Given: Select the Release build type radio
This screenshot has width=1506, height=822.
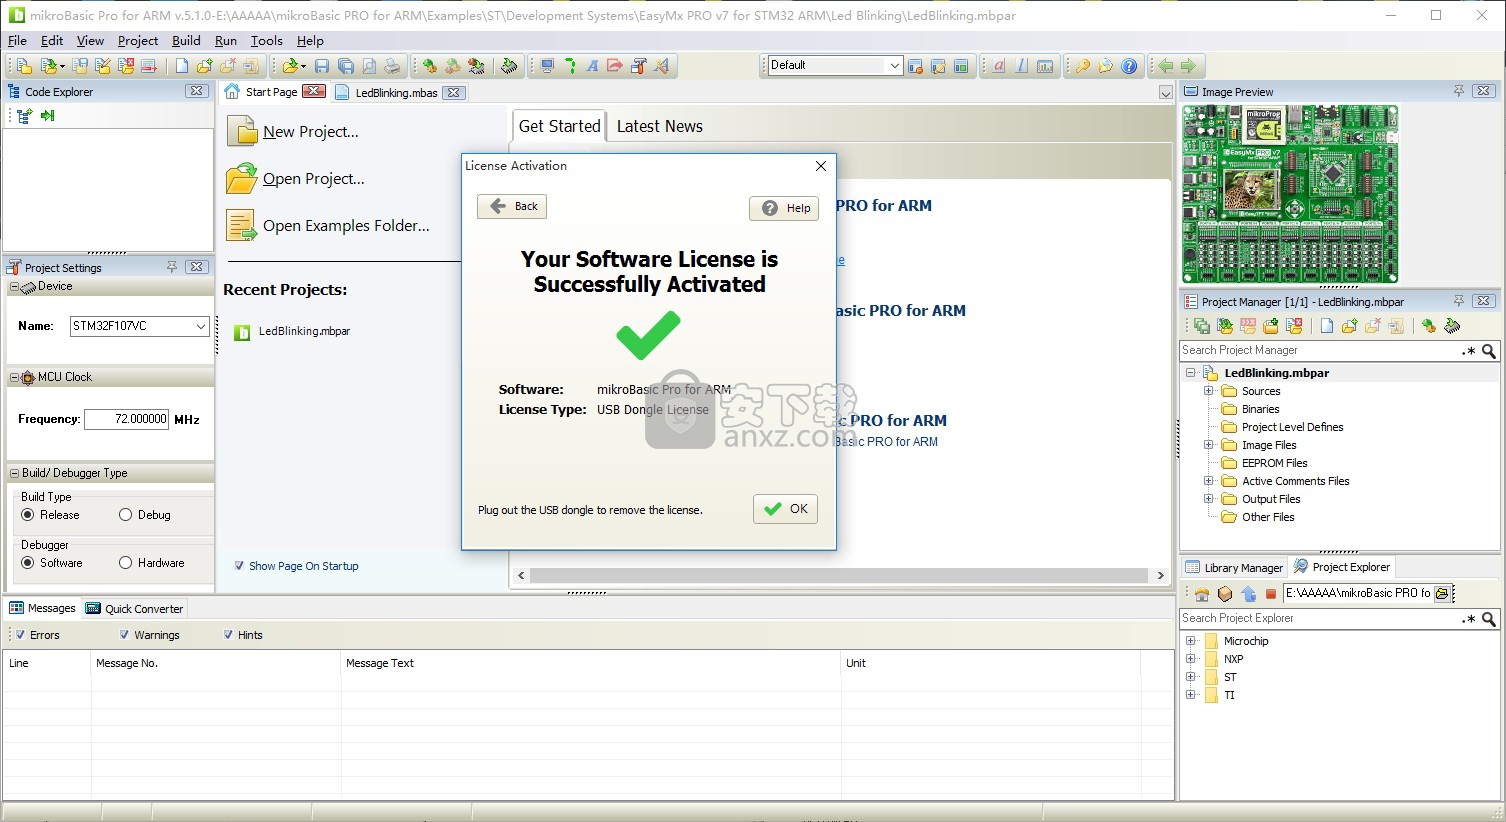Looking at the screenshot, I should (x=28, y=515).
